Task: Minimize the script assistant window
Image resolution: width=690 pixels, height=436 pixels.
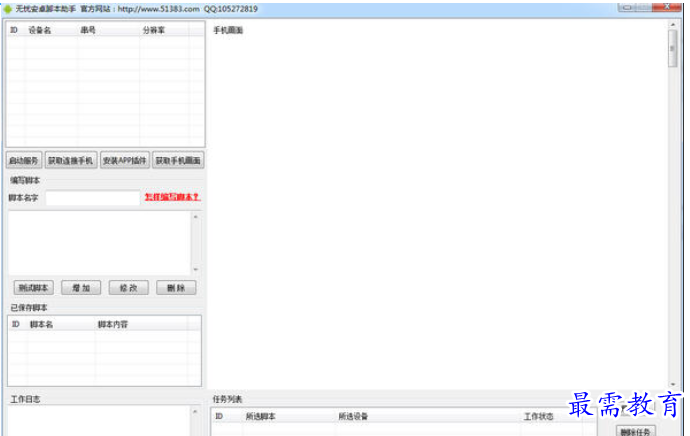Action: coord(627,7)
